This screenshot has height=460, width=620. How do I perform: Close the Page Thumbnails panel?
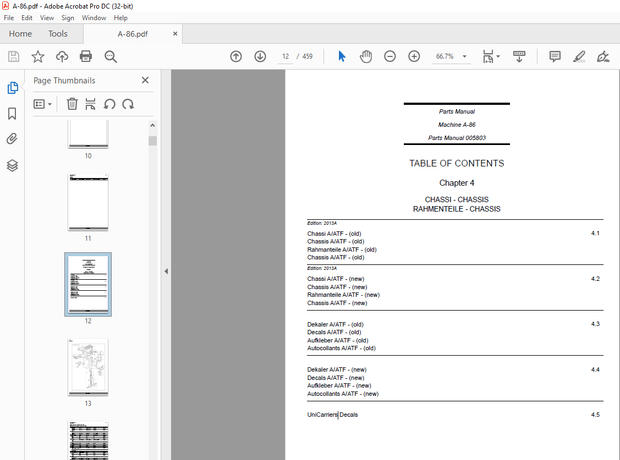coord(145,80)
